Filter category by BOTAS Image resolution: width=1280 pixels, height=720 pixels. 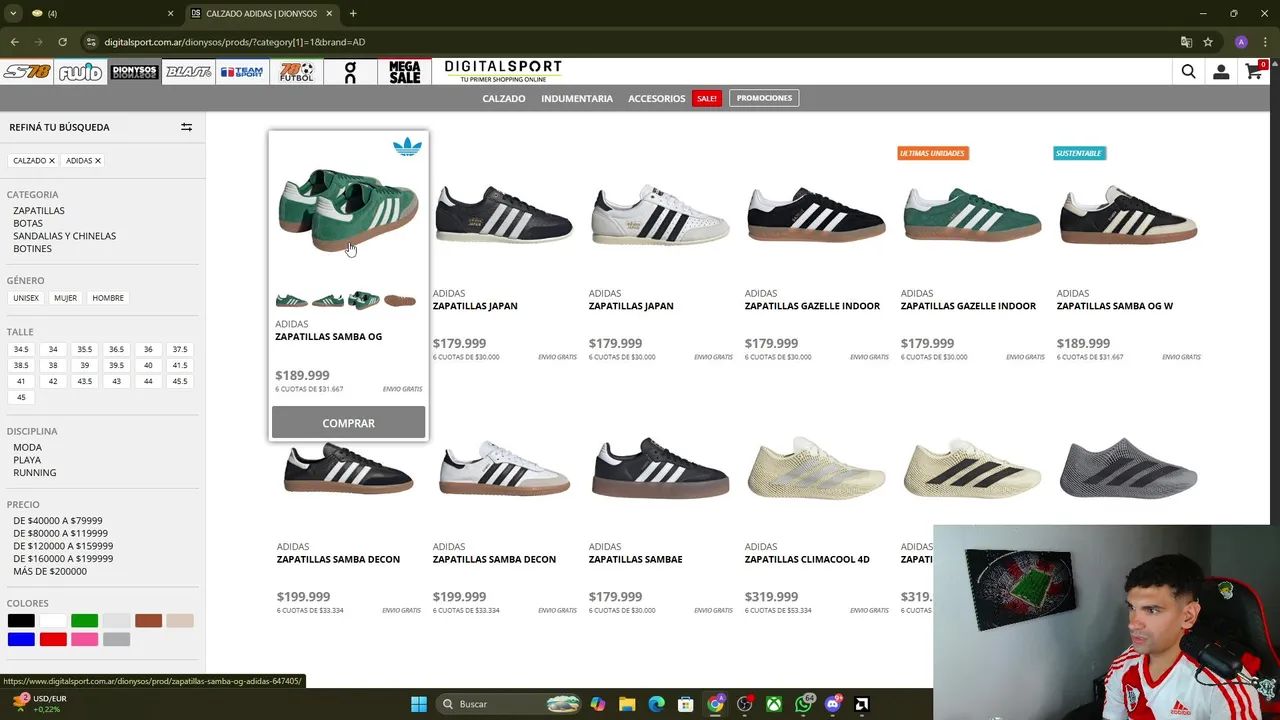coord(28,223)
